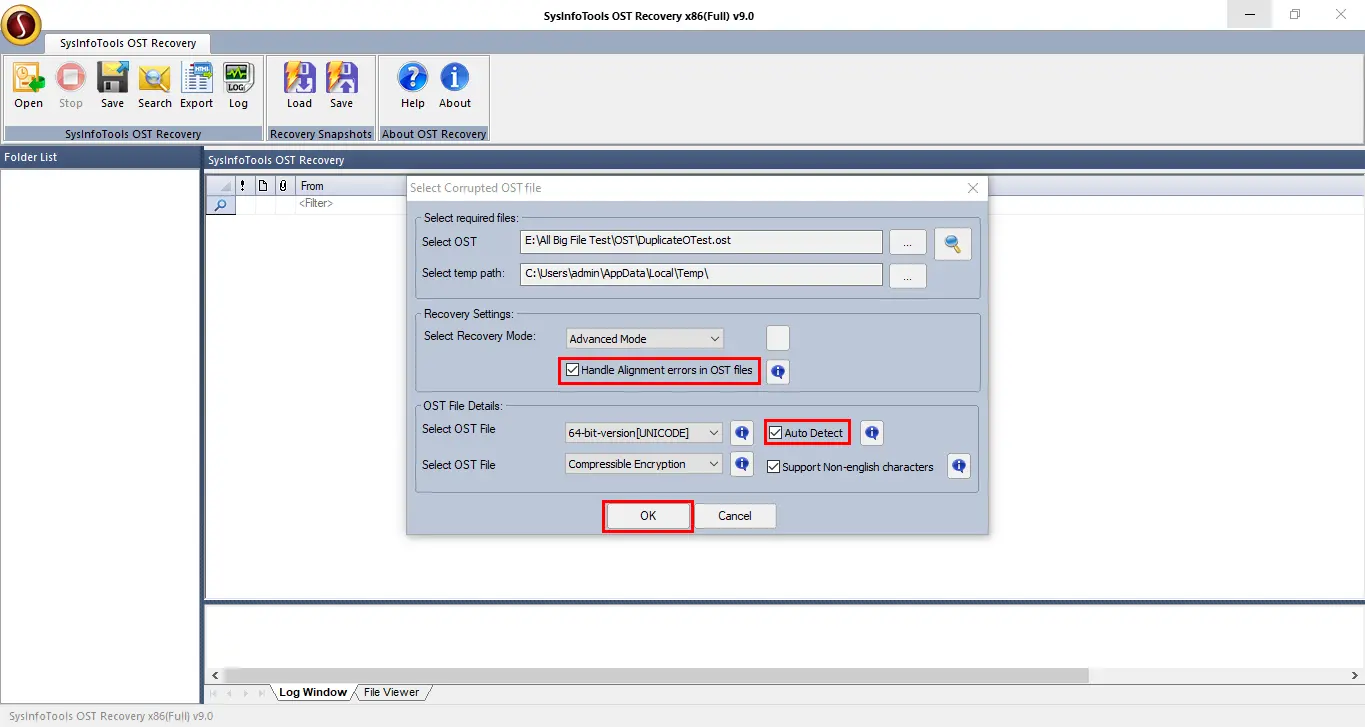Click the From column header
This screenshot has width=1365, height=727.
[351, 186]
